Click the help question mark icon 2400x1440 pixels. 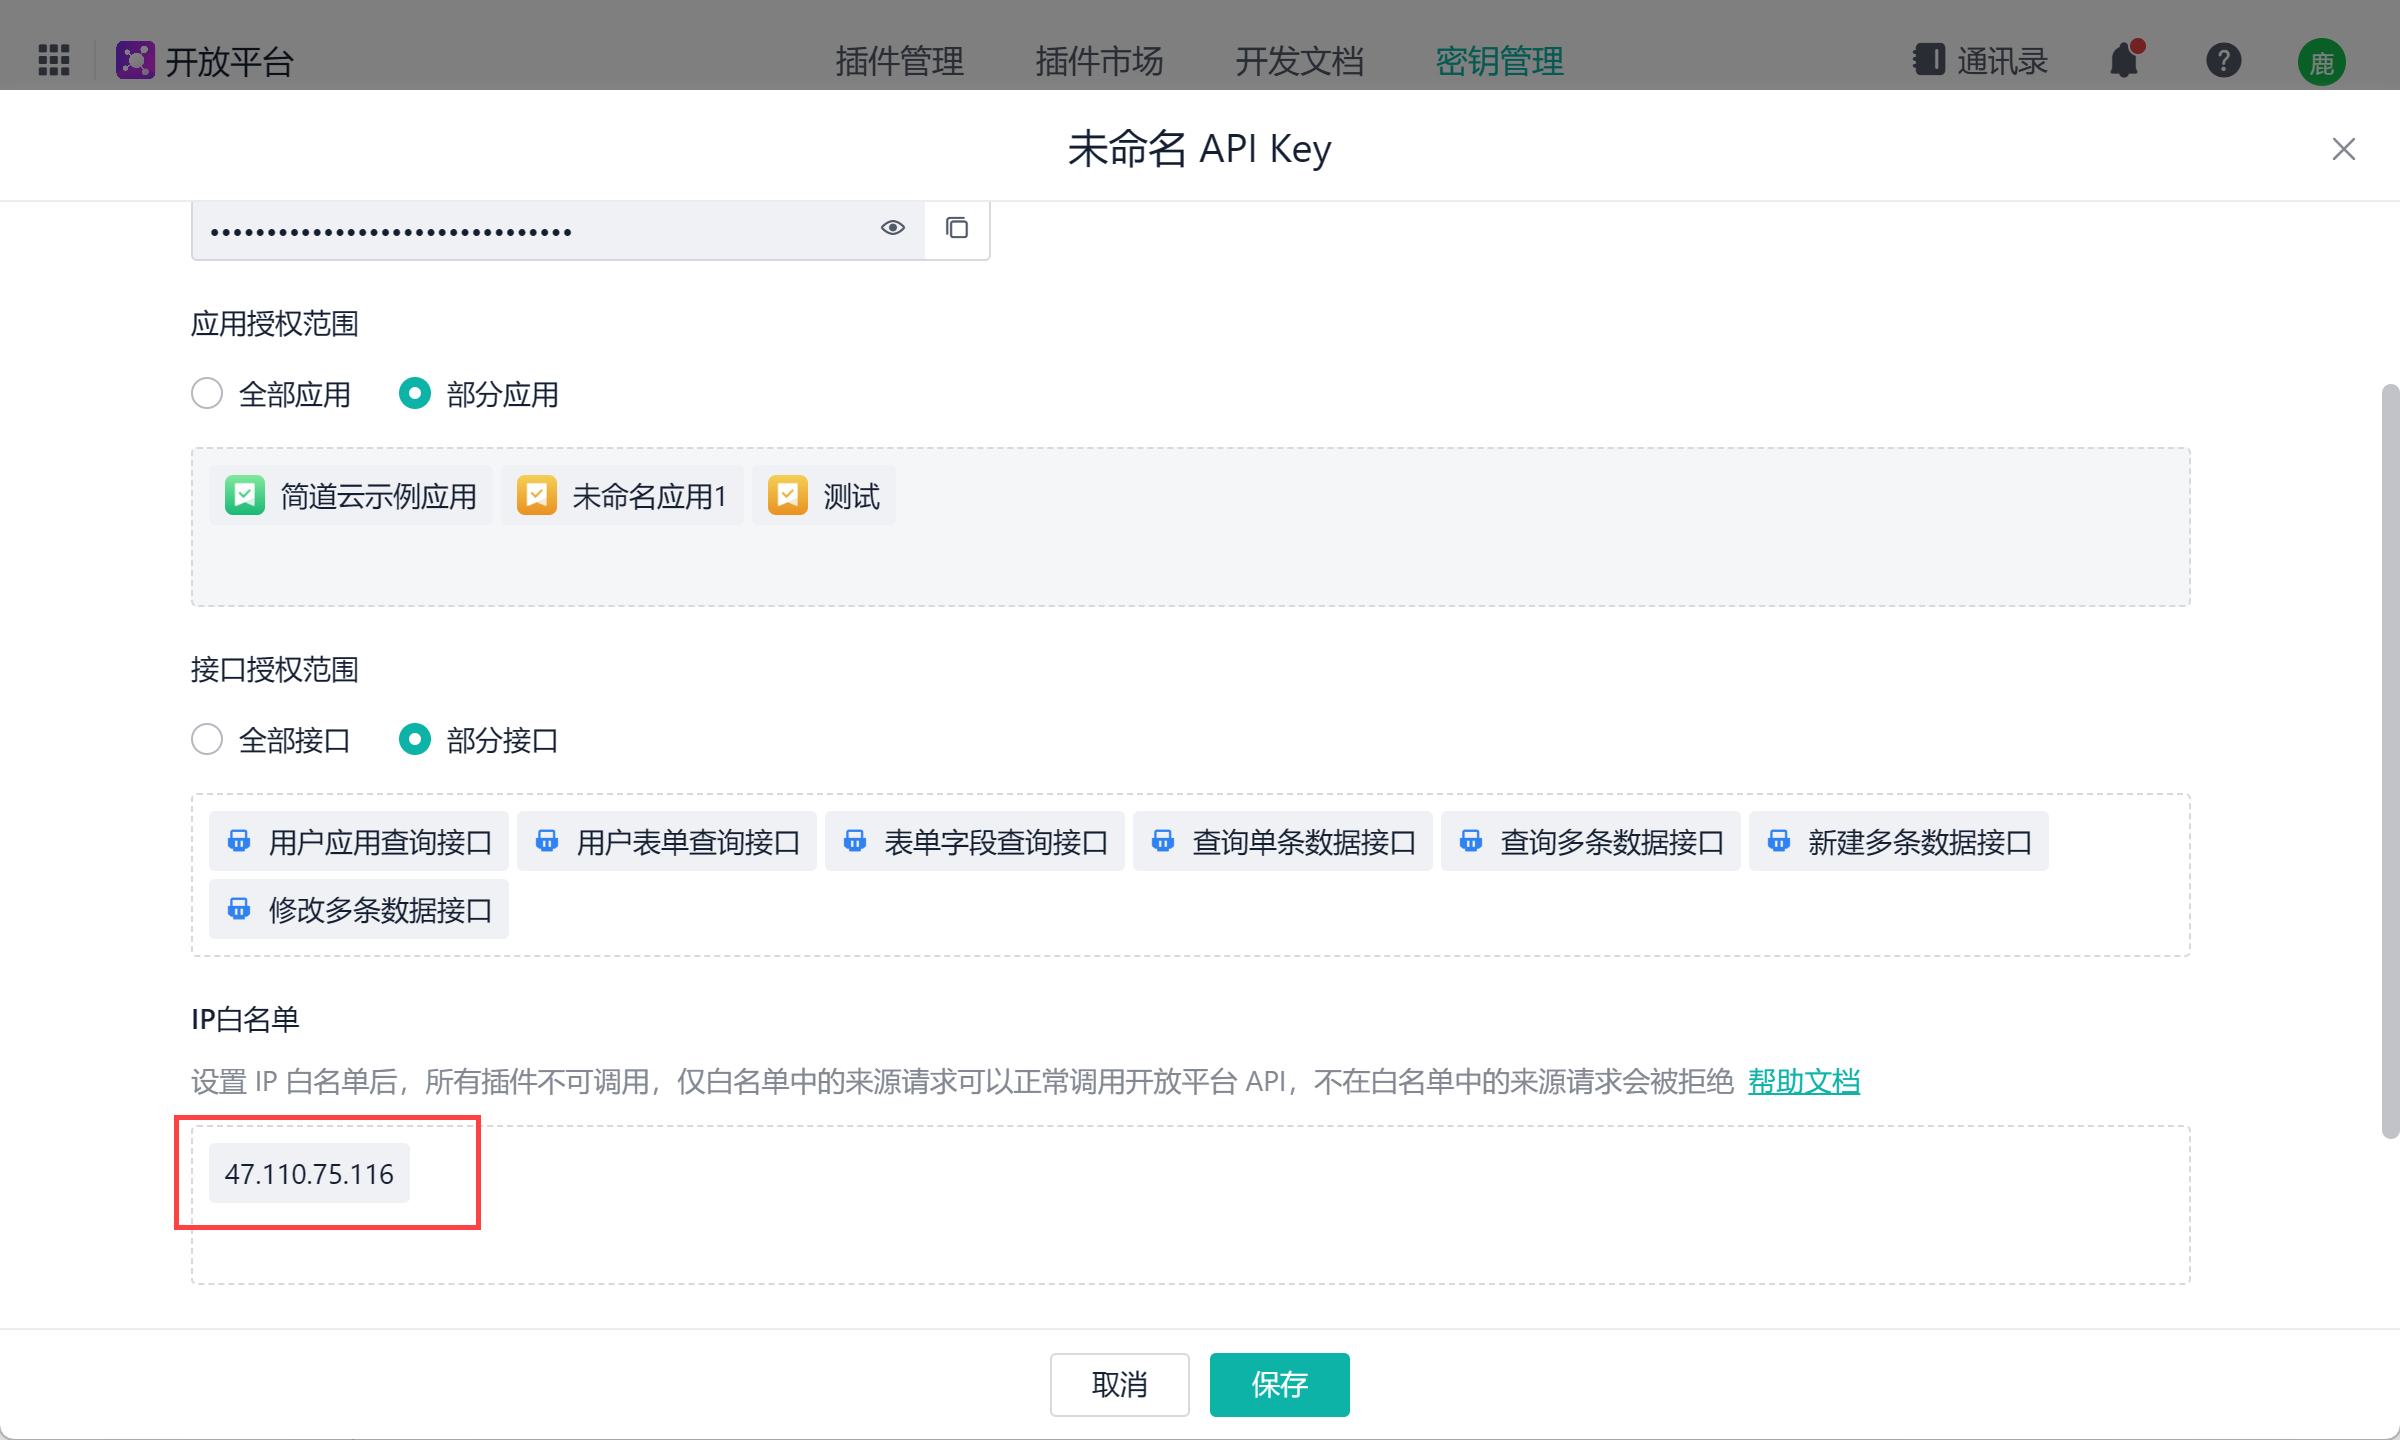[2223, 61]
